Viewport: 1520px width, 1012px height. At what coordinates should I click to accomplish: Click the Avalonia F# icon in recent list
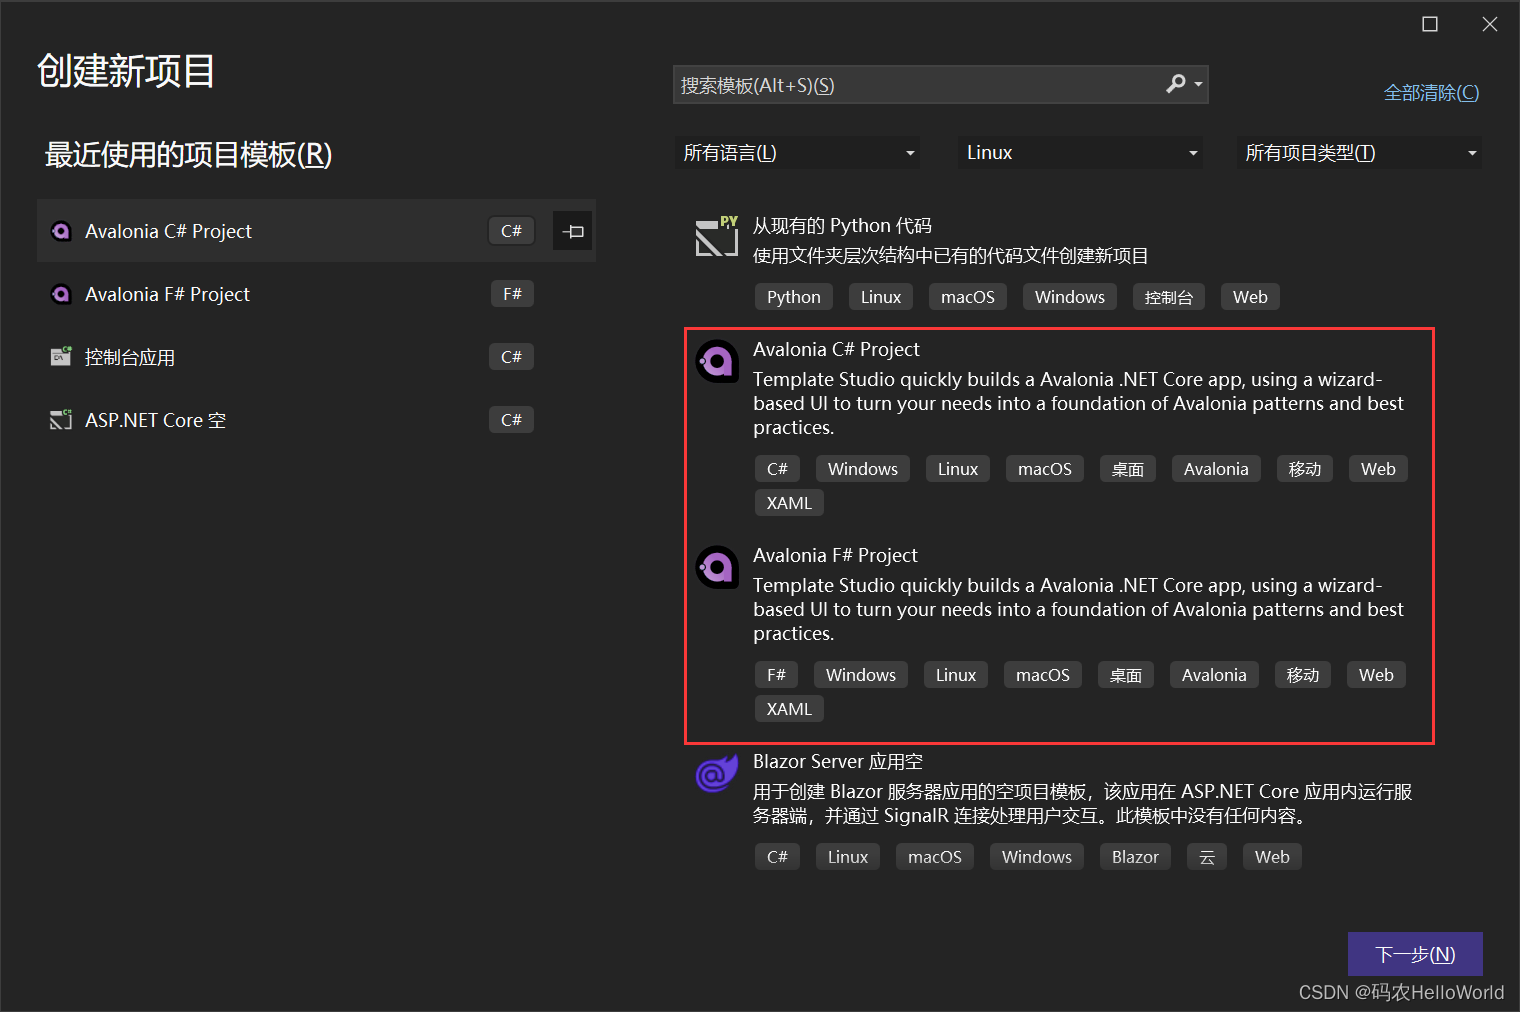[61, 293]
